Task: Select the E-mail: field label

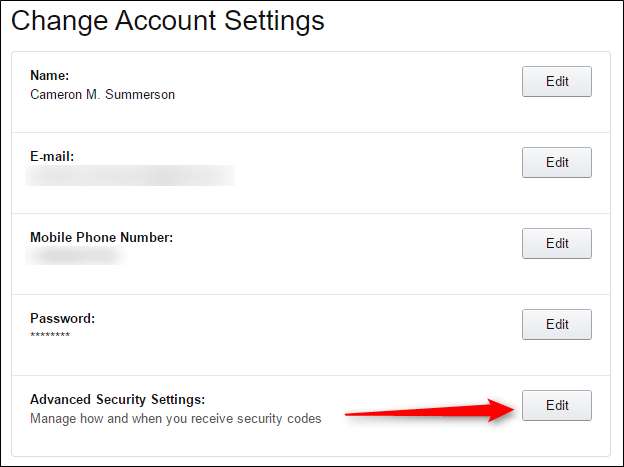Action: coord(52,156)
